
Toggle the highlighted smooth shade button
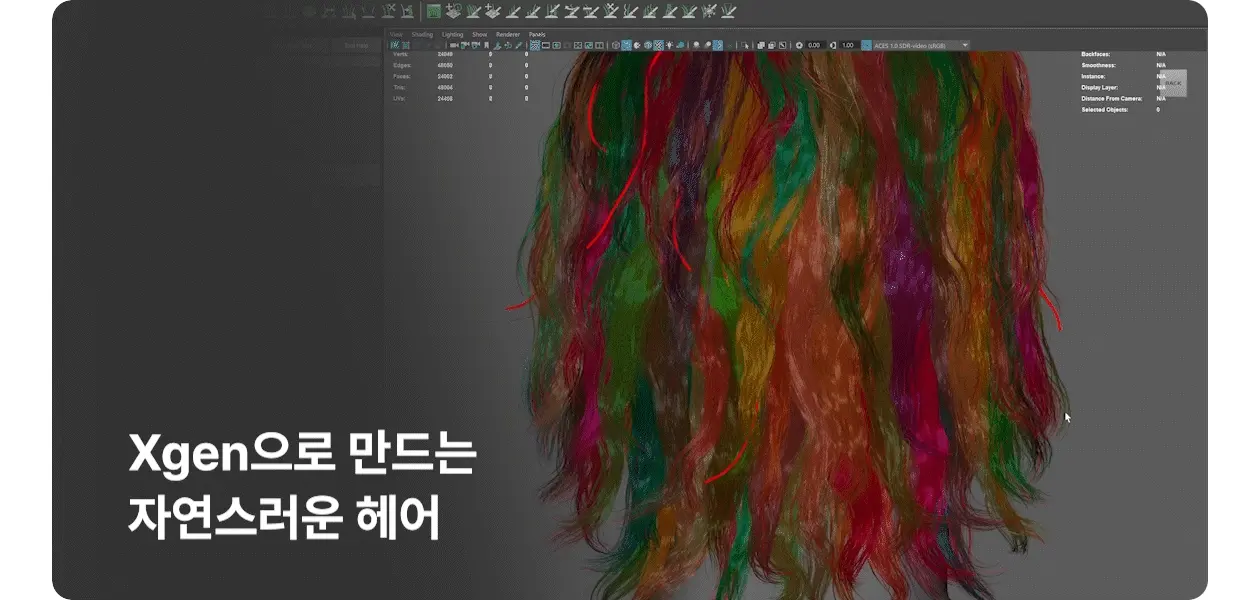point(626,46)
